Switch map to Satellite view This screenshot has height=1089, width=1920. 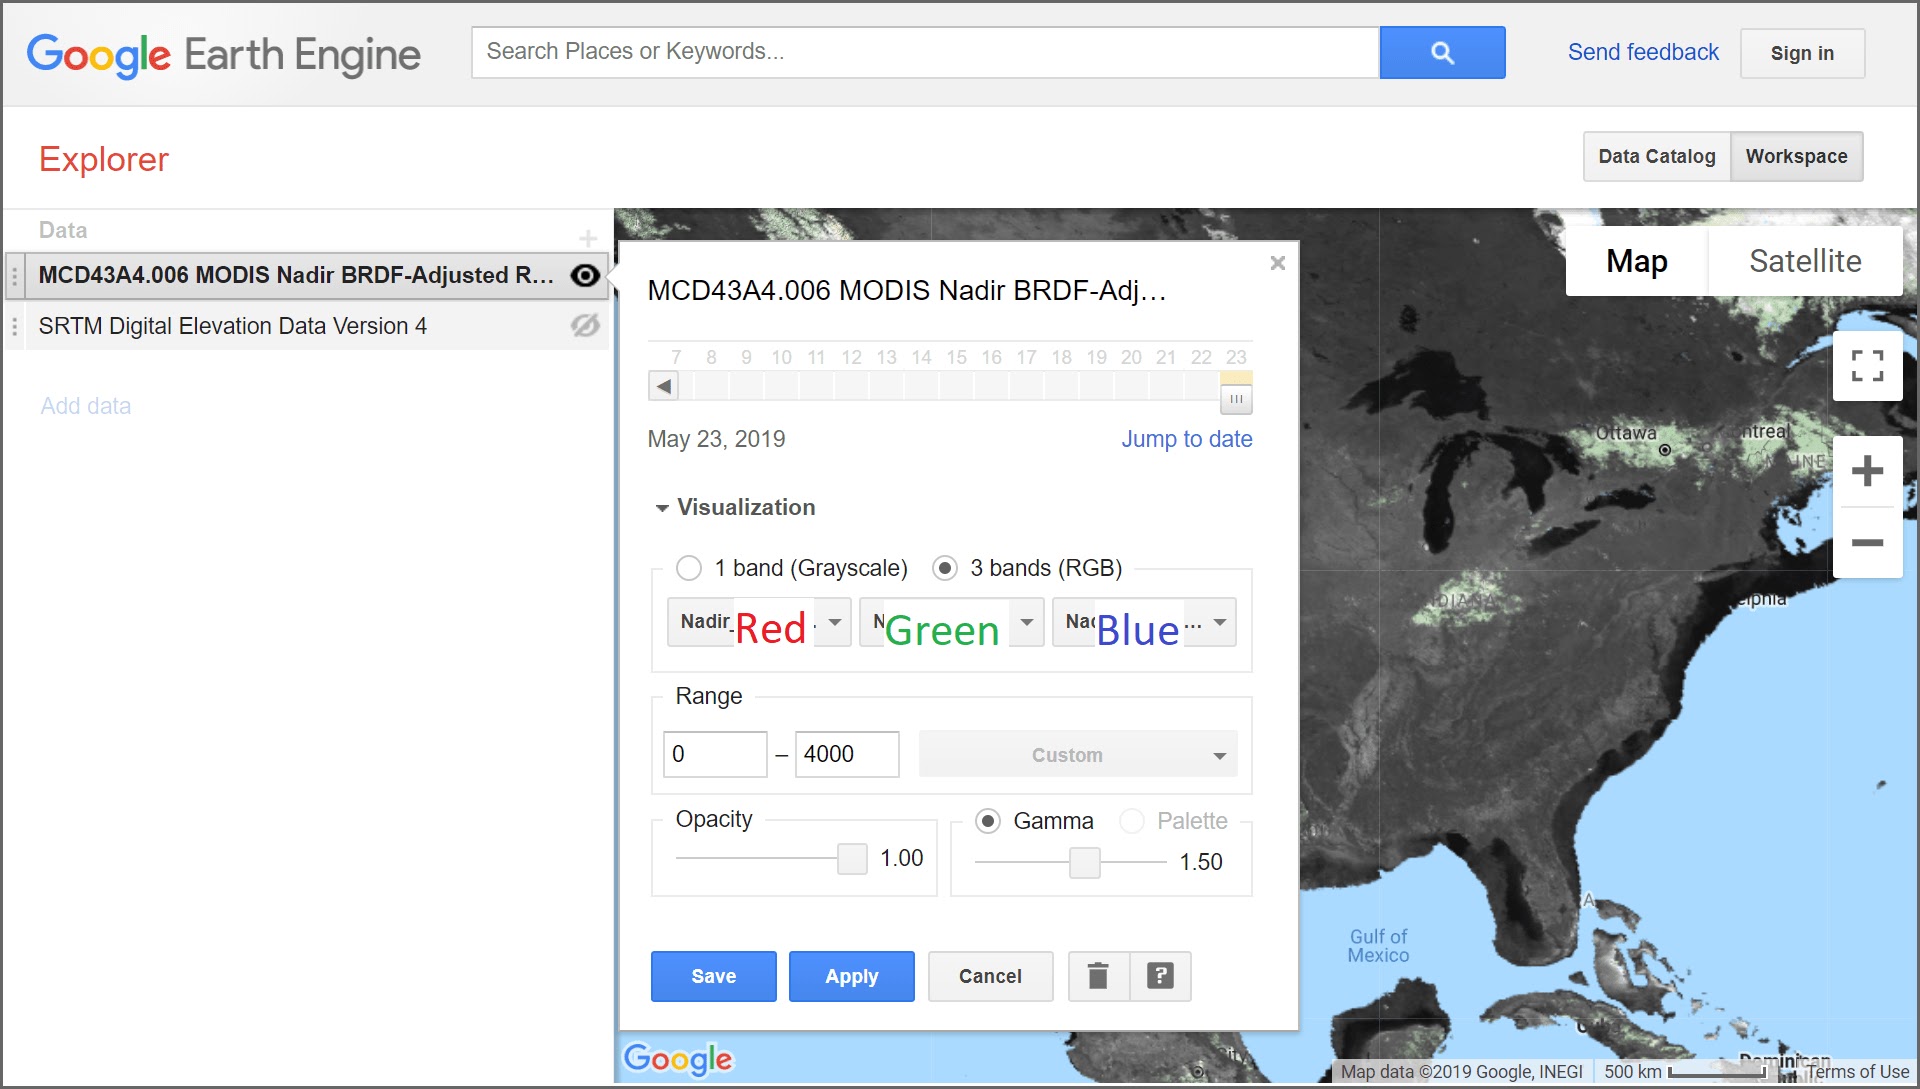tap(1805, 261)
